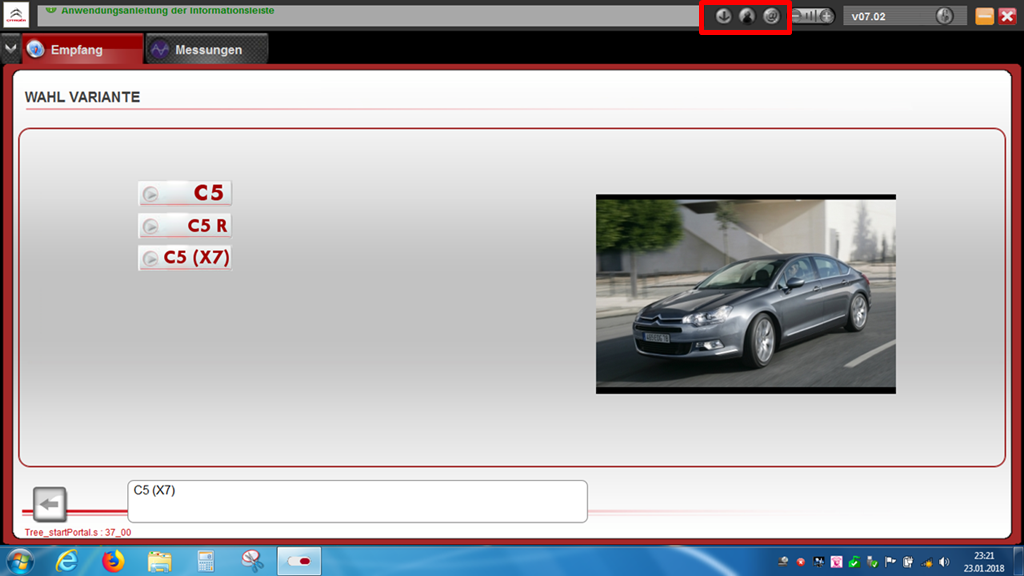Click the round icon beside version v07.02
This screenshot has width=1024, height=576.
(x=944, y=16)
